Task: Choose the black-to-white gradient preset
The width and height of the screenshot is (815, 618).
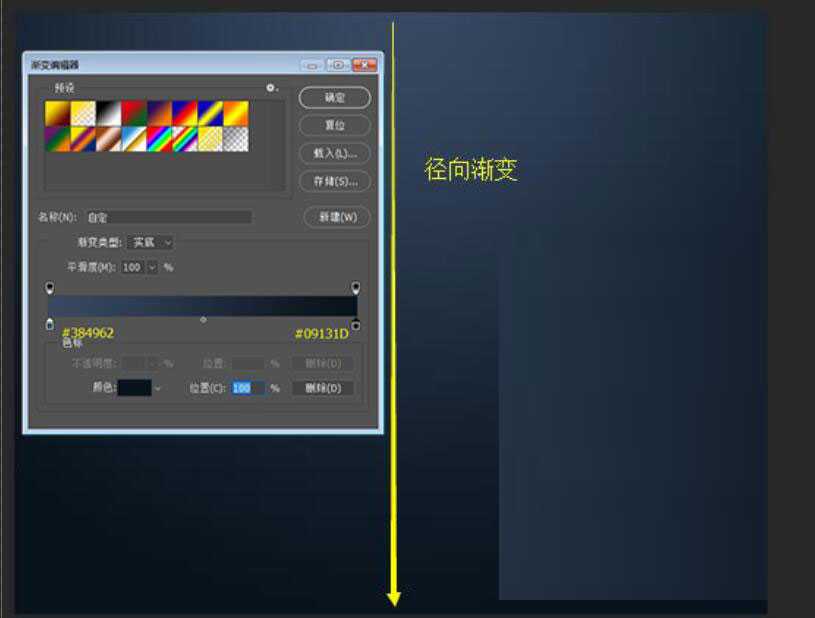Action: pos(108,113)
